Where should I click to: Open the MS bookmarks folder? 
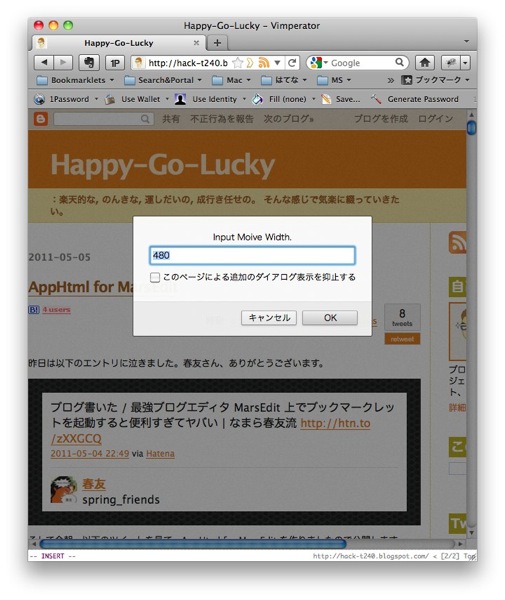334,80
